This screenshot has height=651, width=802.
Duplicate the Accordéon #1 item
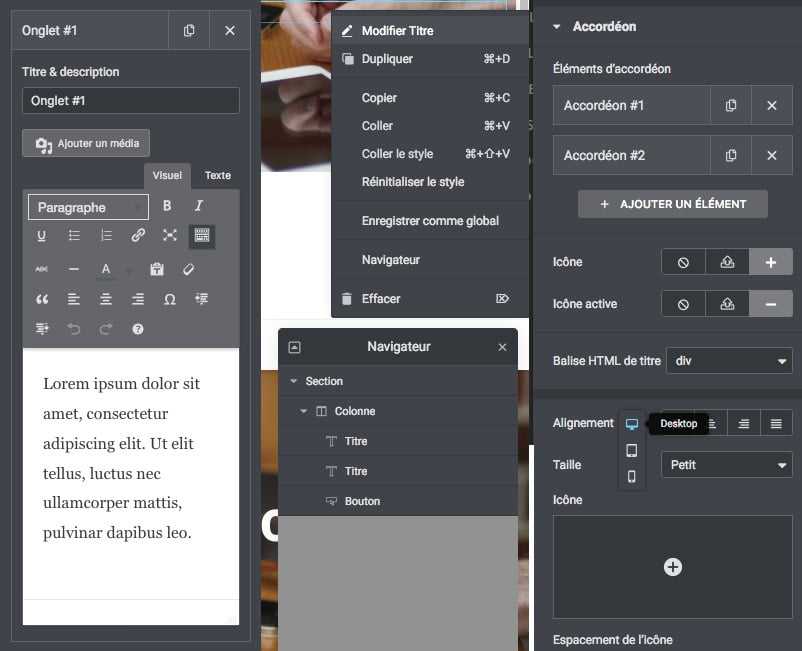730,105
